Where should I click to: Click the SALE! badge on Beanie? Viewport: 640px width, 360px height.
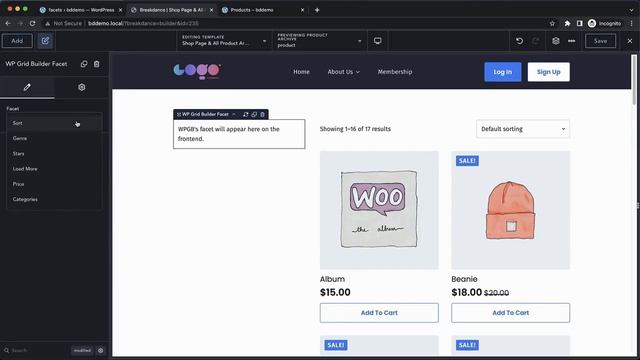pyautogui.click(x=467, y=161)
